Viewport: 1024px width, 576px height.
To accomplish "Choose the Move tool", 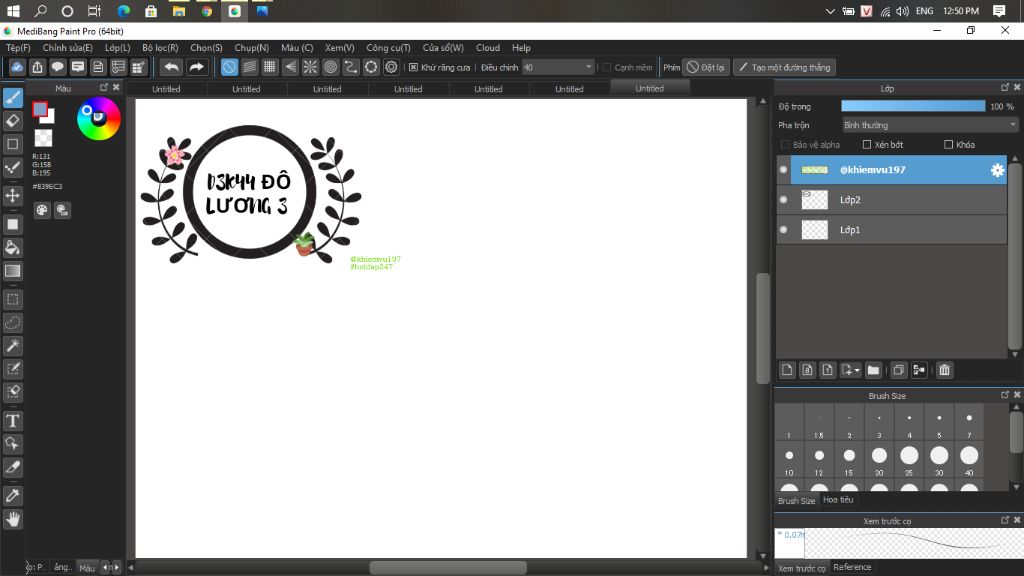I will tap(13, 195).
